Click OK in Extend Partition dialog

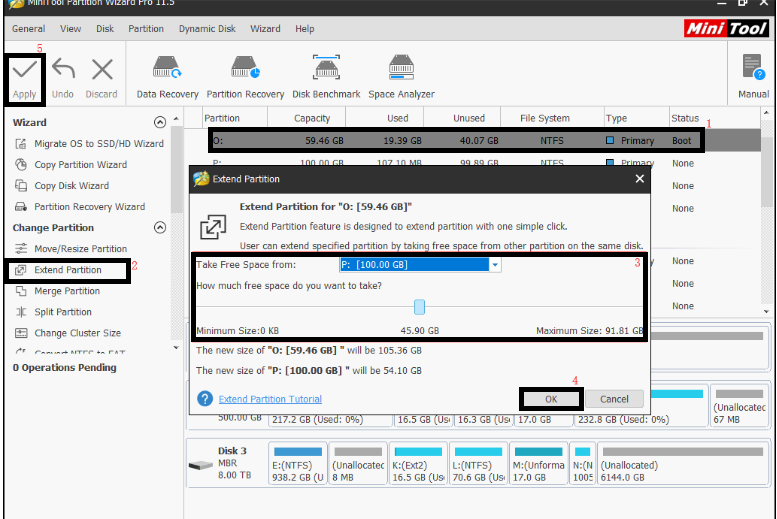point(551,399)
